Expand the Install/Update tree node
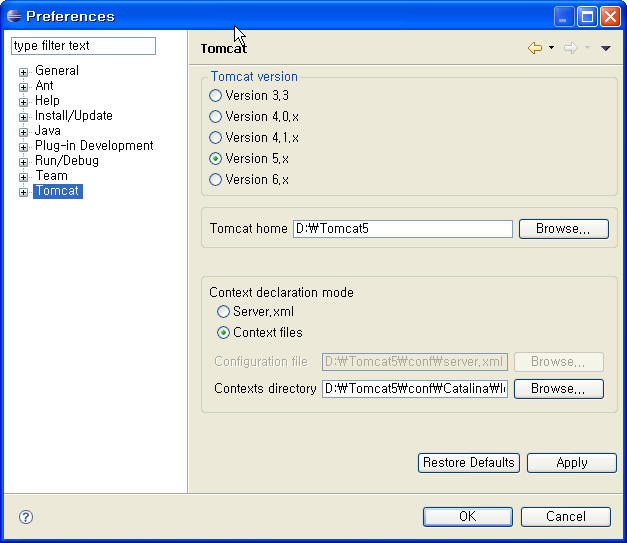Image resolution: width=627 pixels, height=543 pixels. 23,117
